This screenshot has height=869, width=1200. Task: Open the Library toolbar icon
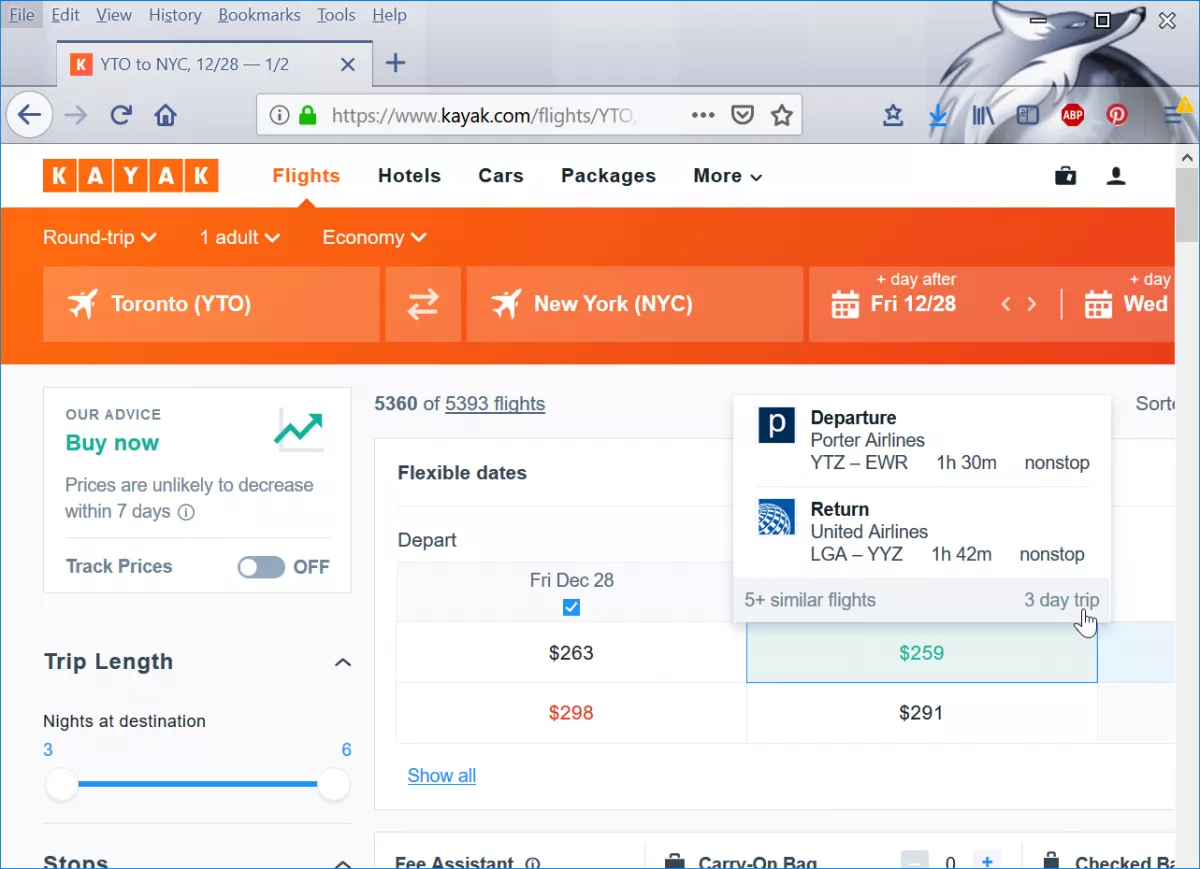983,115
